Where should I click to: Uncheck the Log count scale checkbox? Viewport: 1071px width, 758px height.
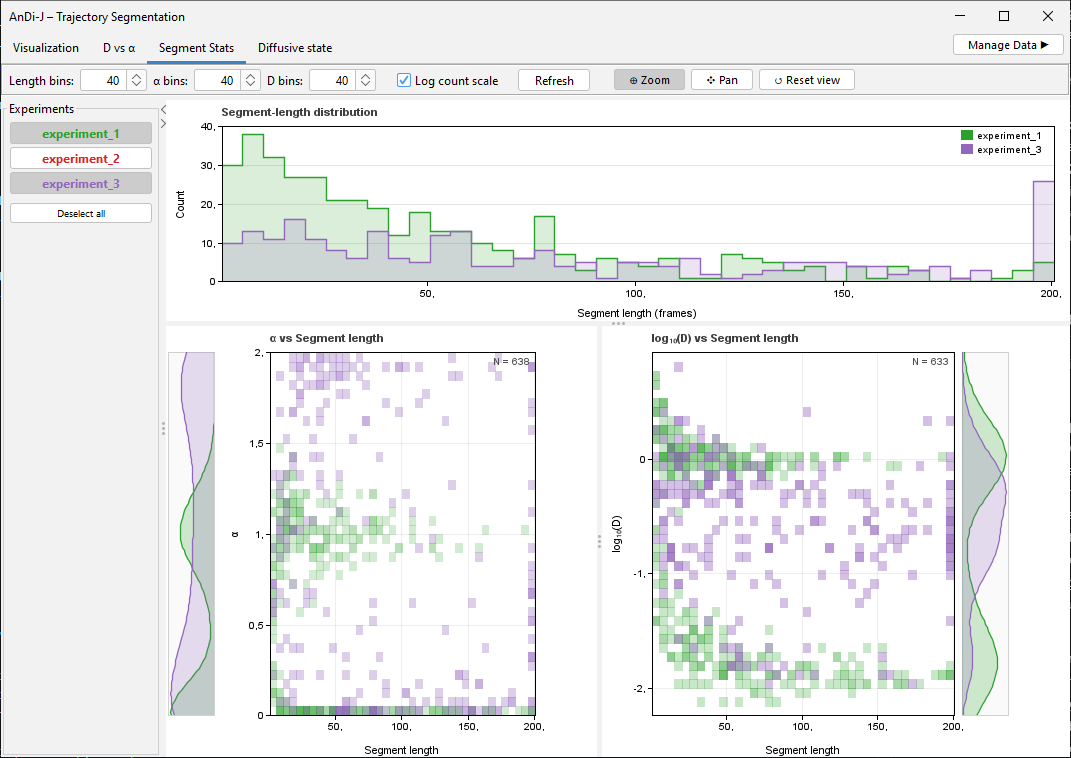[x=404, y=81]
